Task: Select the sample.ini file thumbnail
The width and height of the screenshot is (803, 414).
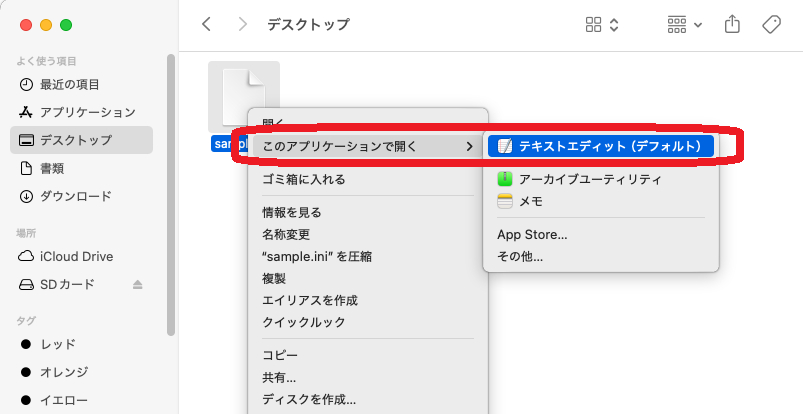Action: pos(244,97)
